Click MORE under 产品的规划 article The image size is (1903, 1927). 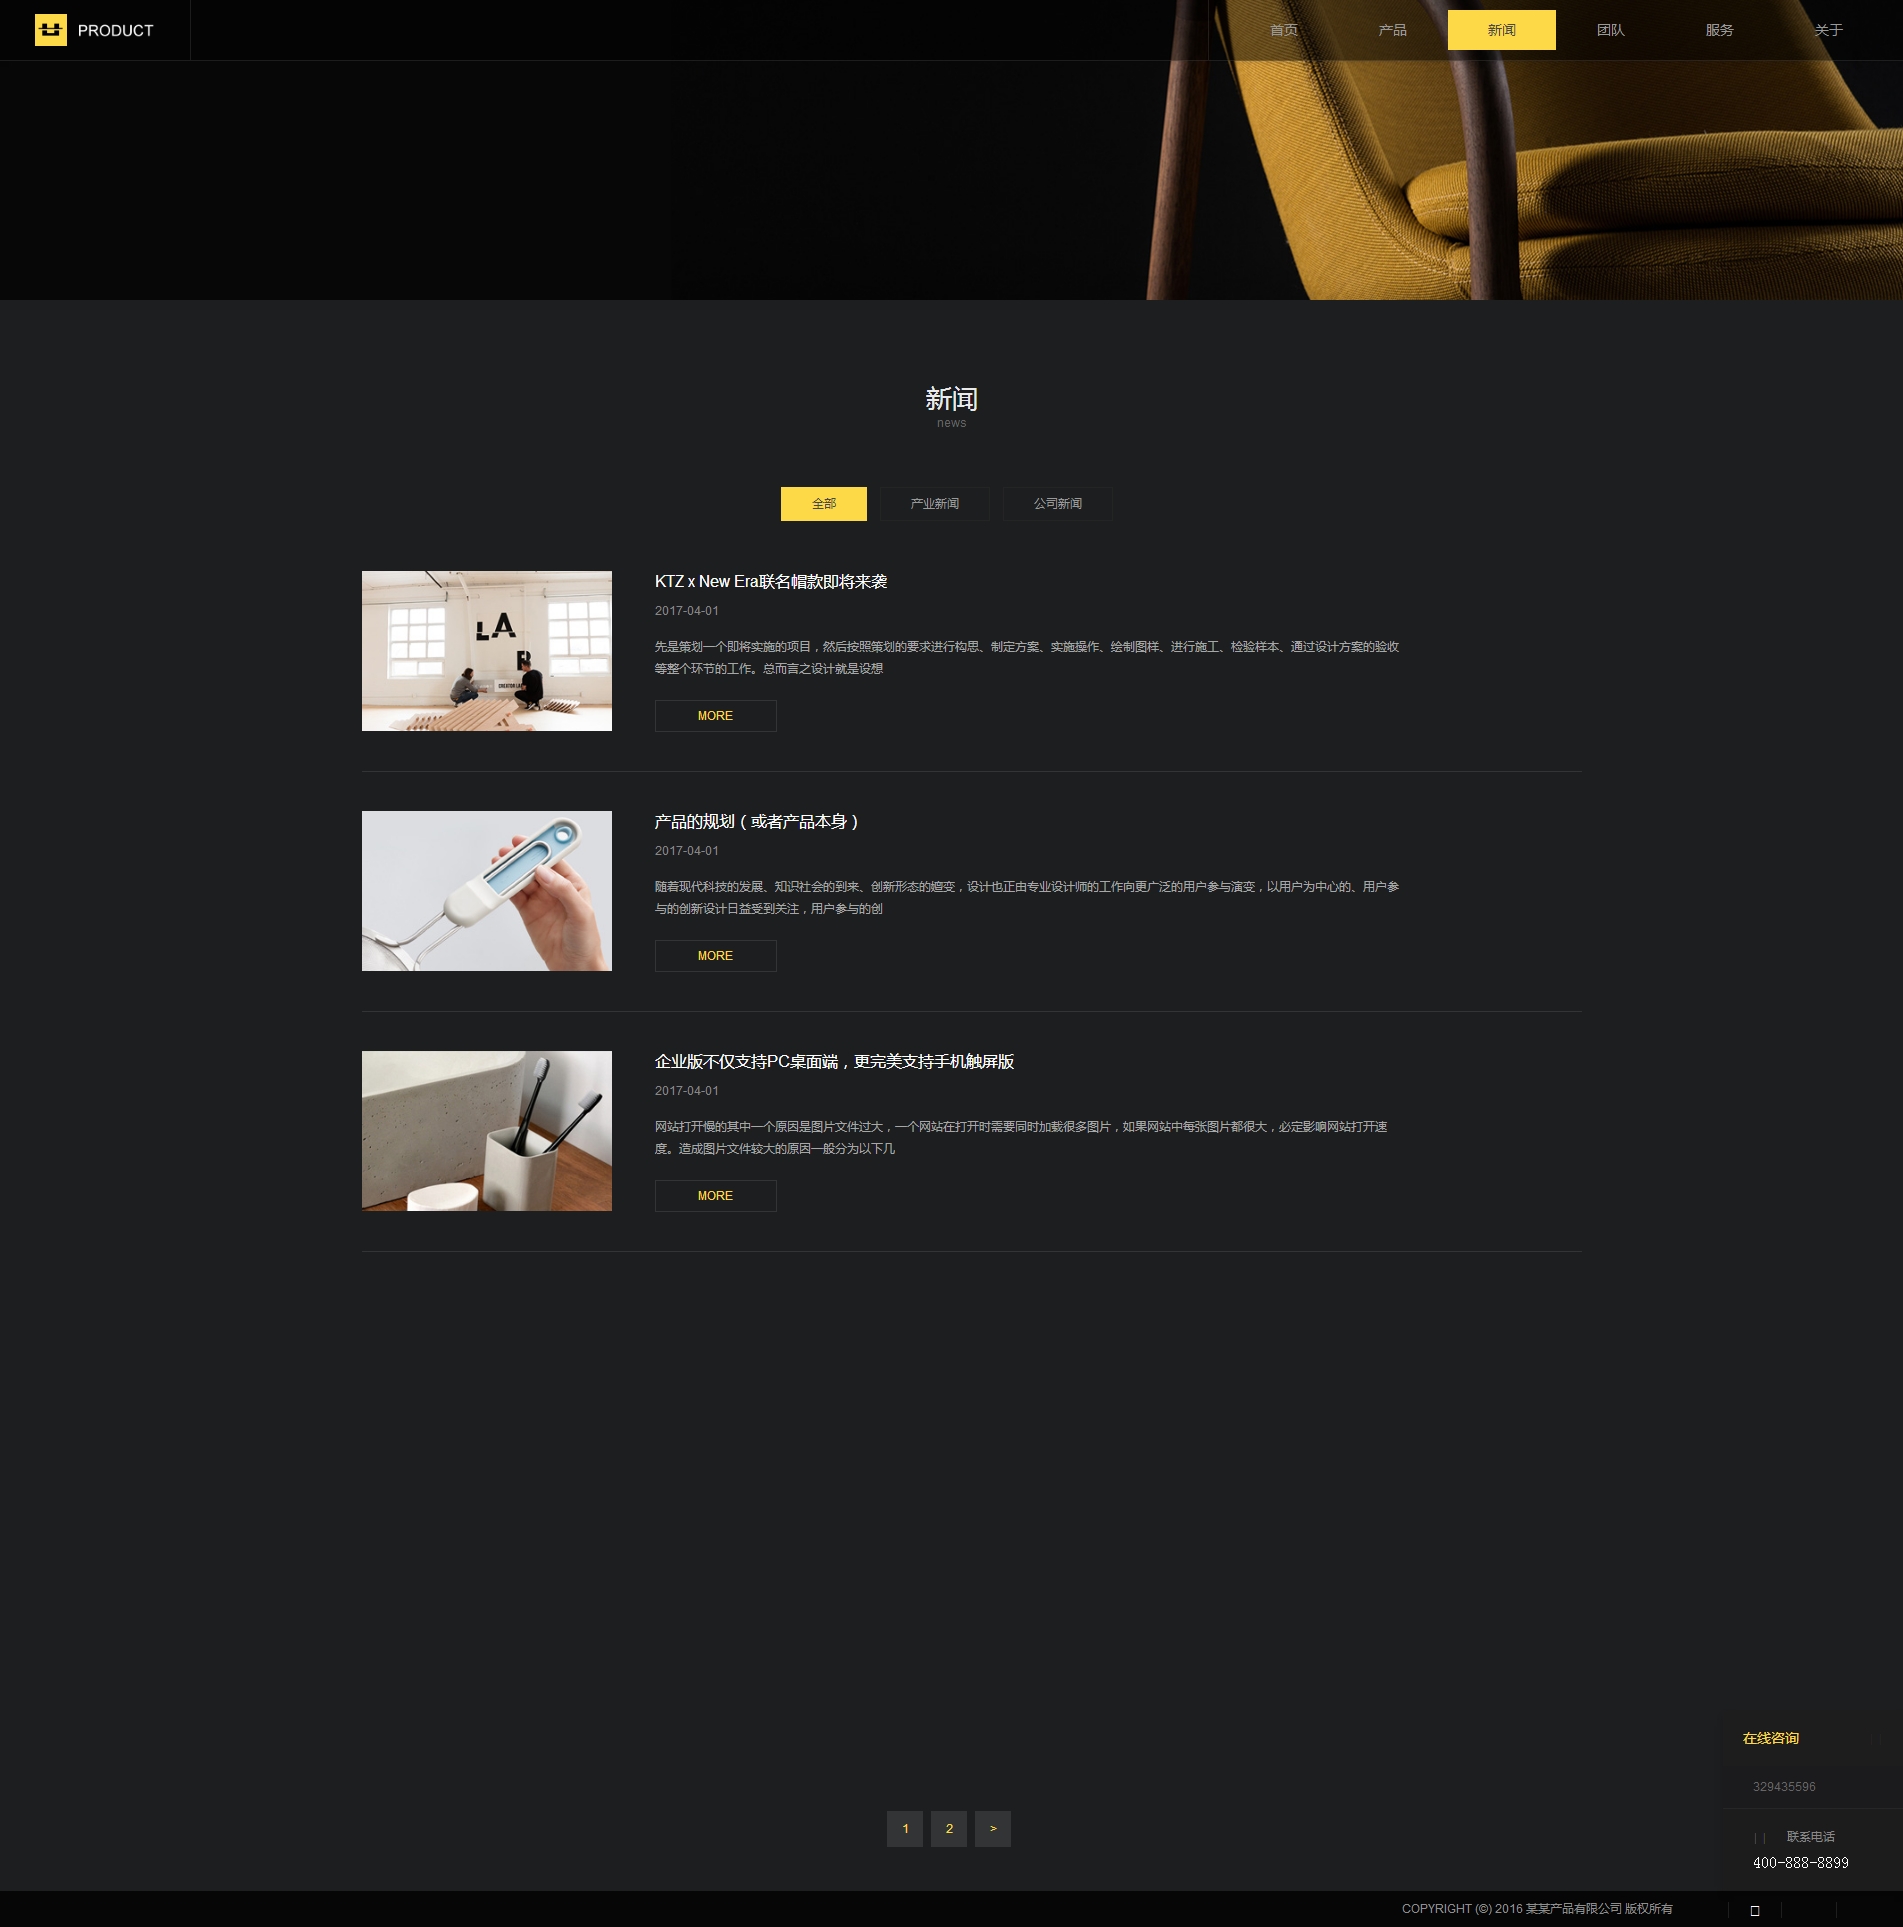tap(715, 956)
